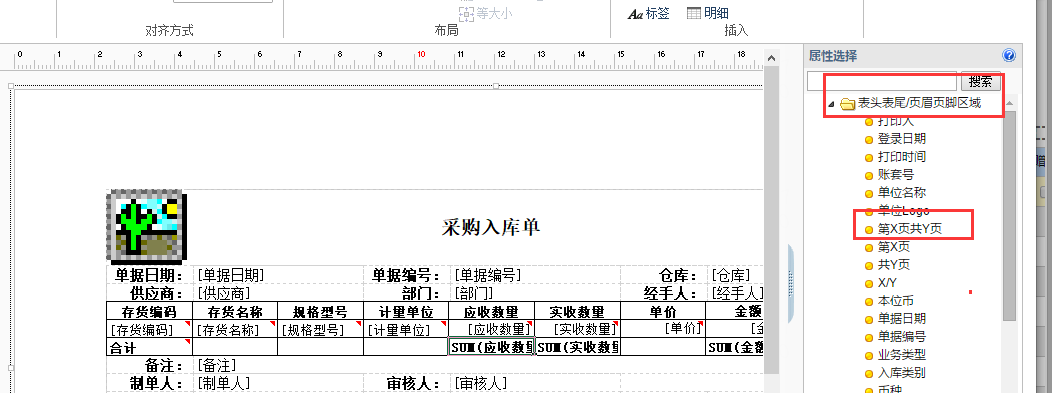Click the blue help icon in property panel
This screenshot has height=393, width=1052.
[x=1008, y=56]
